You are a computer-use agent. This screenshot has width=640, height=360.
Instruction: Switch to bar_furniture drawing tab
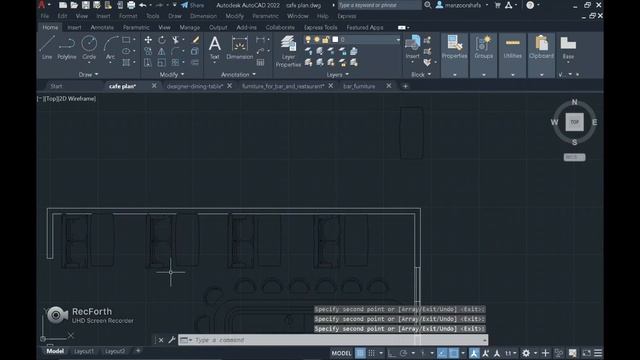(359, 86)
